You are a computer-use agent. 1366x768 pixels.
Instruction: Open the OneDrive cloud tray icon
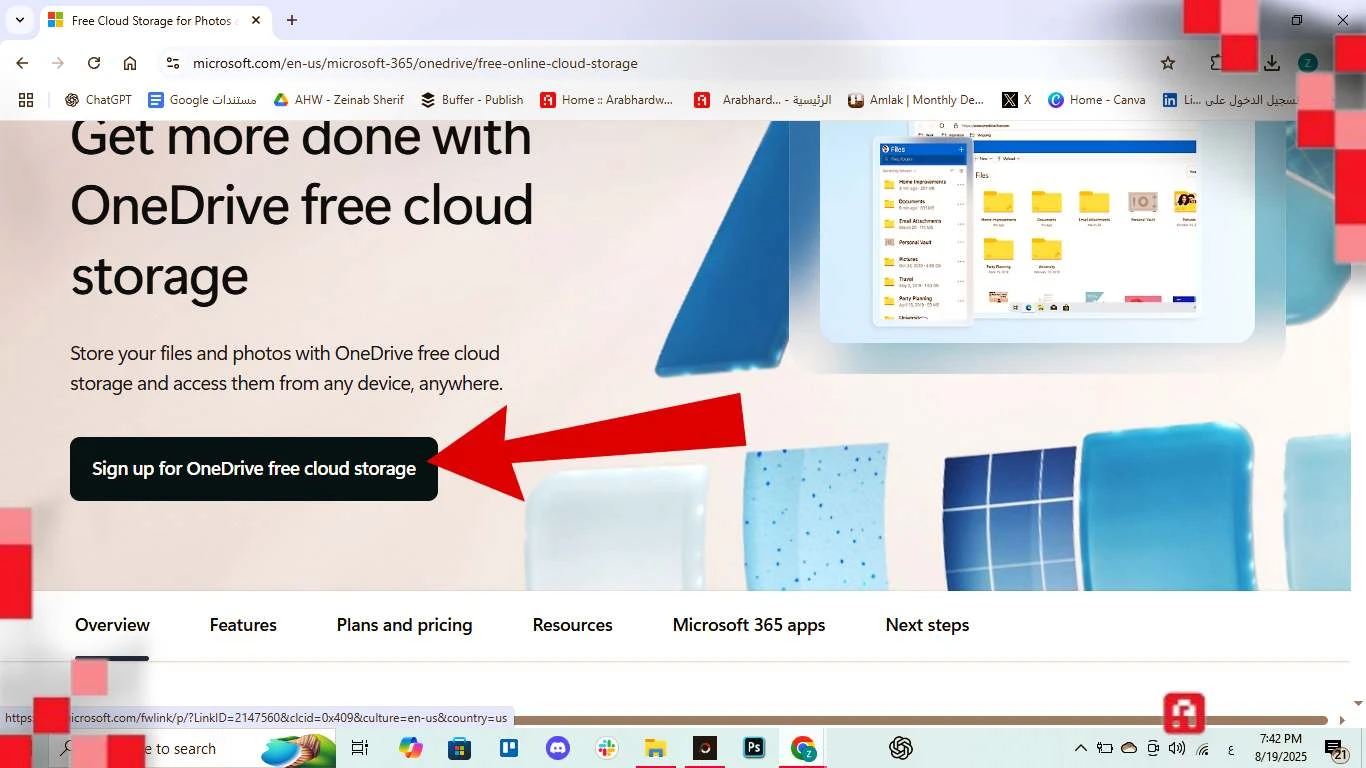click(1129, 748)
